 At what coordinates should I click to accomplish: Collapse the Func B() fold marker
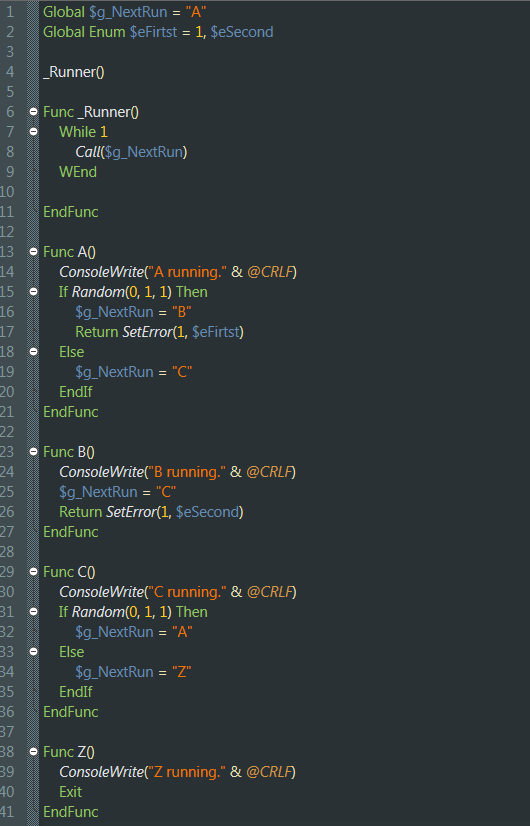[x=33, y=452]
